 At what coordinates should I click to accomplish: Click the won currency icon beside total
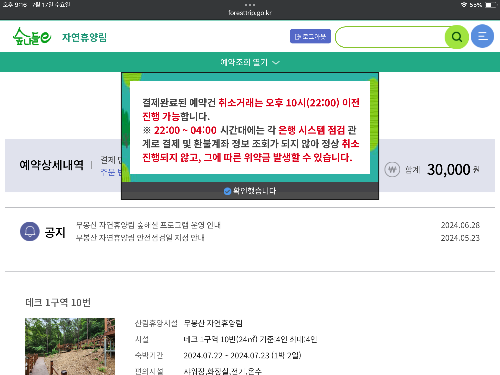392,170
